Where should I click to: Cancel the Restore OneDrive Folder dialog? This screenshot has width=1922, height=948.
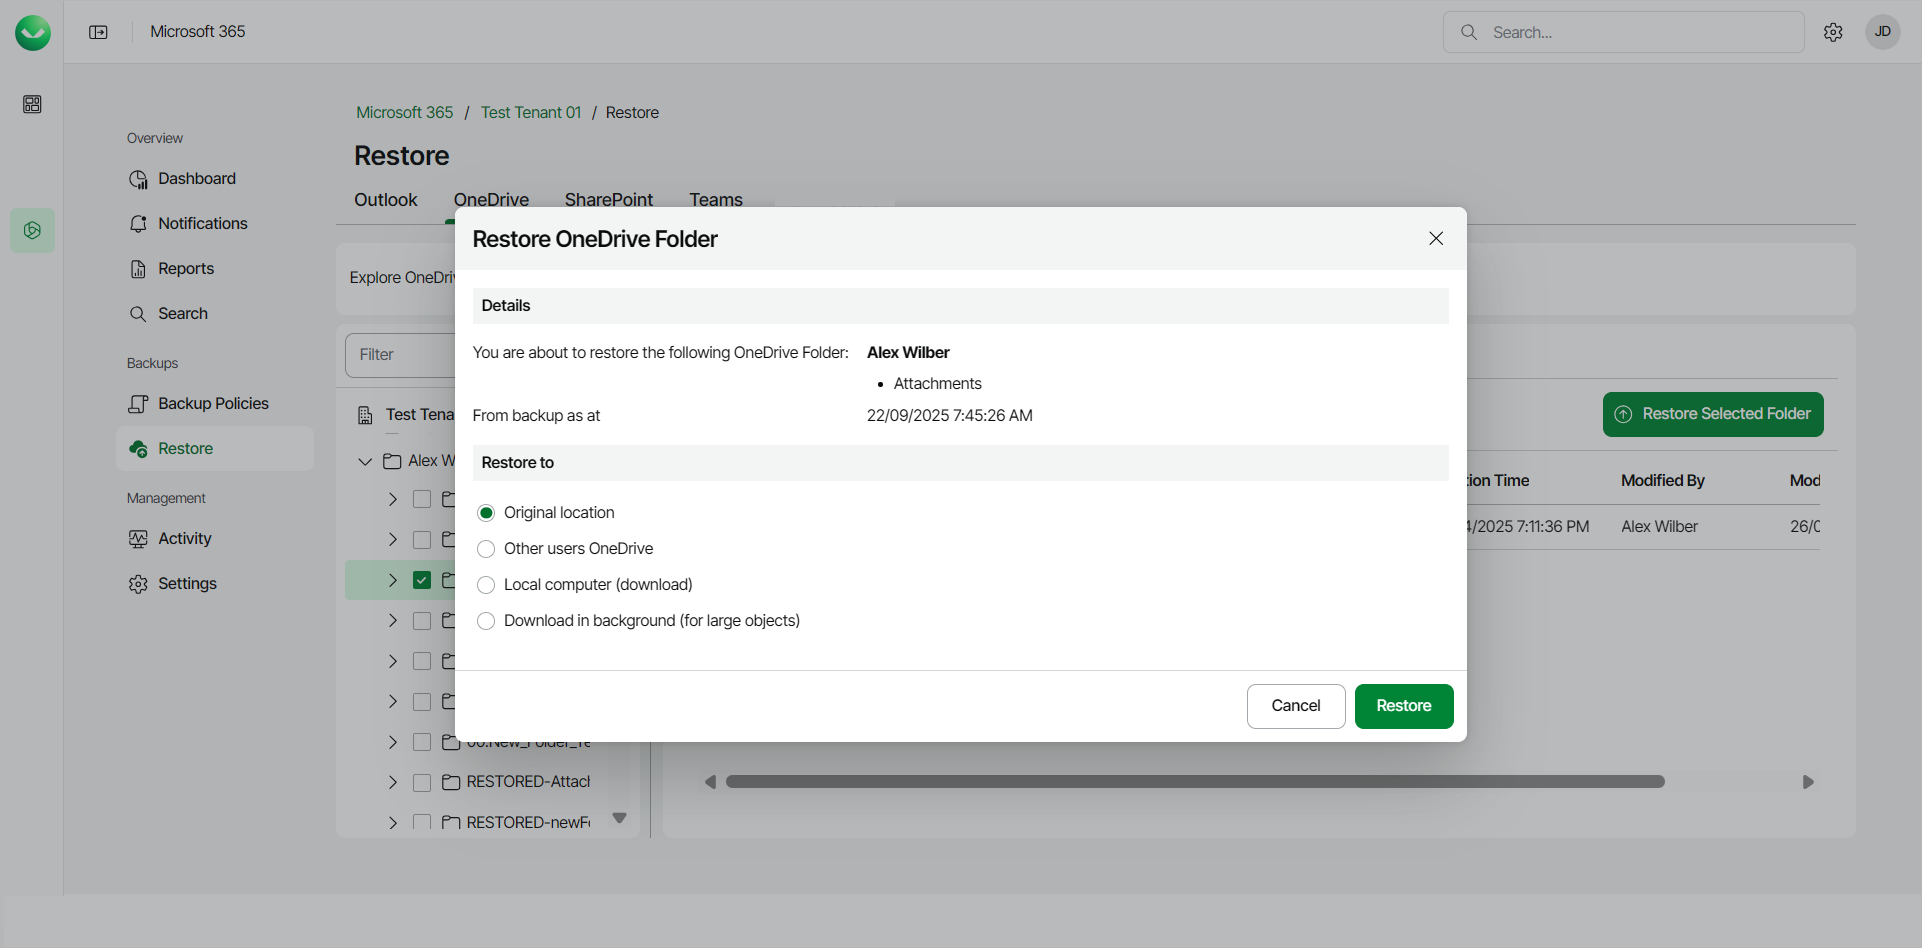1295,706
